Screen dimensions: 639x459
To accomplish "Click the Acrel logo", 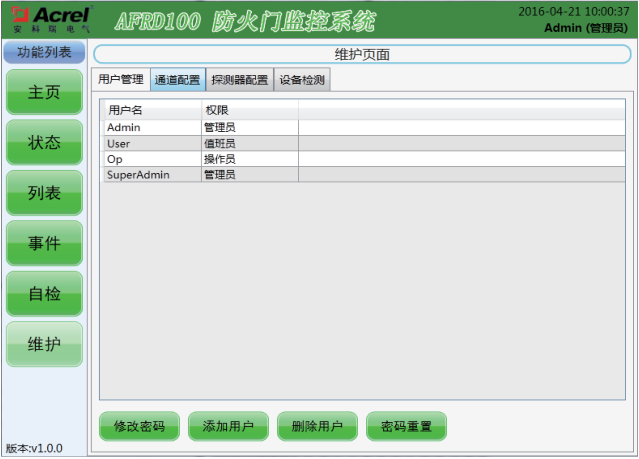I will coord(47,19).
